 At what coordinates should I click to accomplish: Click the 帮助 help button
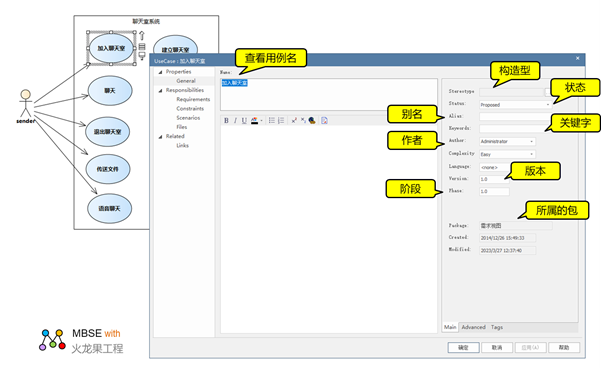(564, 347)
